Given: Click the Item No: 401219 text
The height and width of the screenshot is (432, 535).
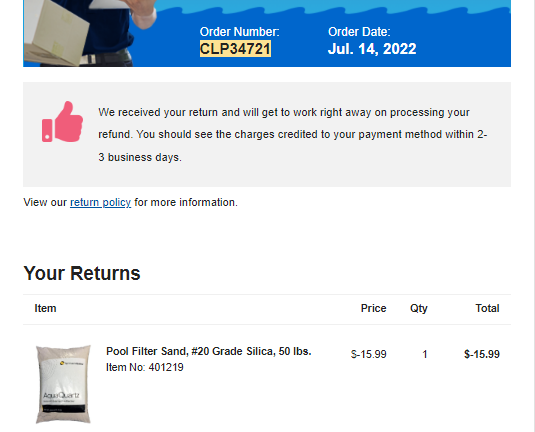Looking at the screenshot, I should (x=145, y=367).
